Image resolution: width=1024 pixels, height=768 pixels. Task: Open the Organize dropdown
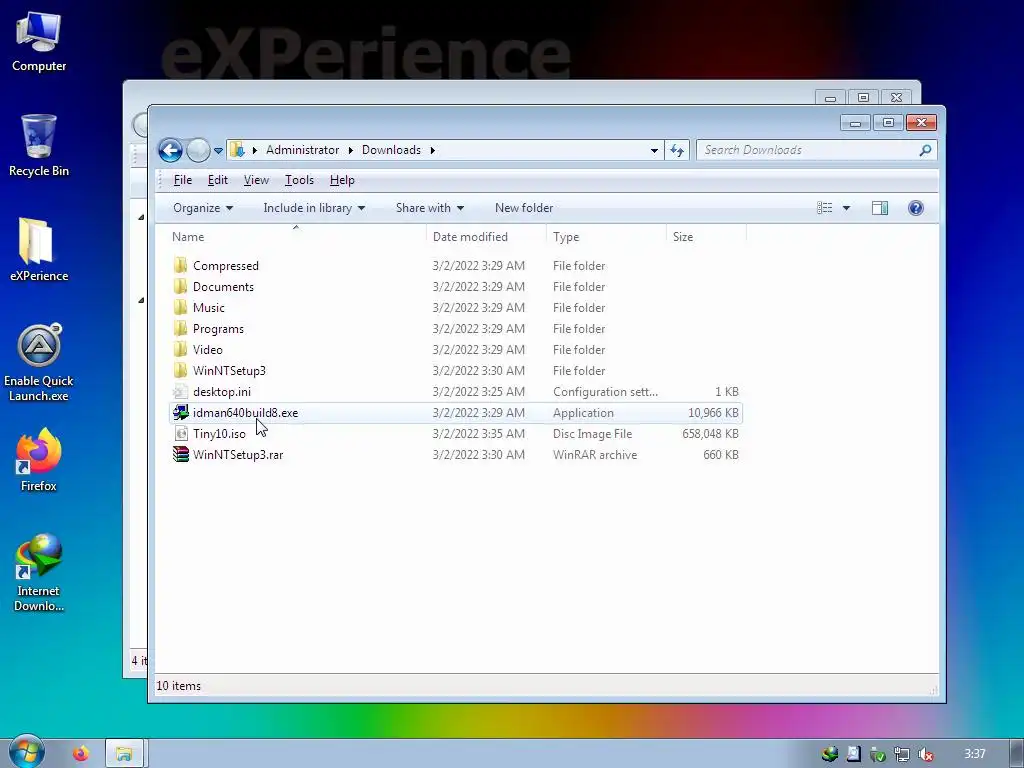(202, 208)
